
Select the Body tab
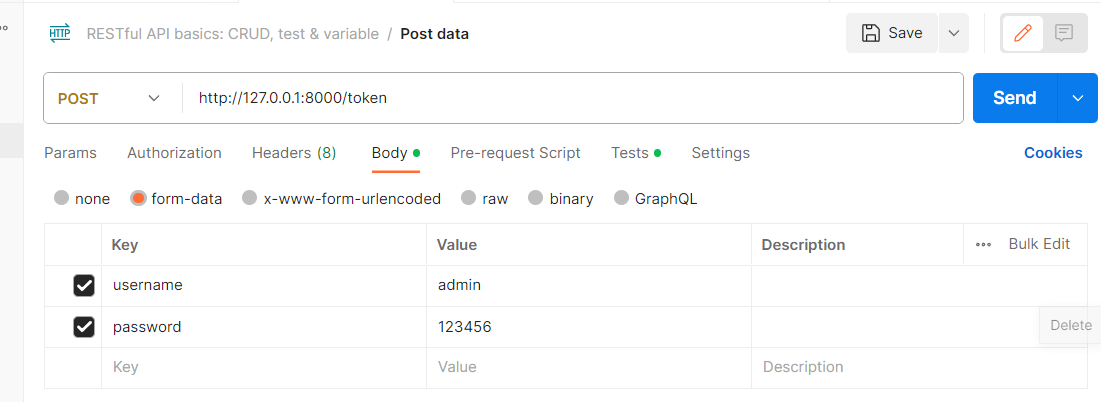click(x=395, y=153)
